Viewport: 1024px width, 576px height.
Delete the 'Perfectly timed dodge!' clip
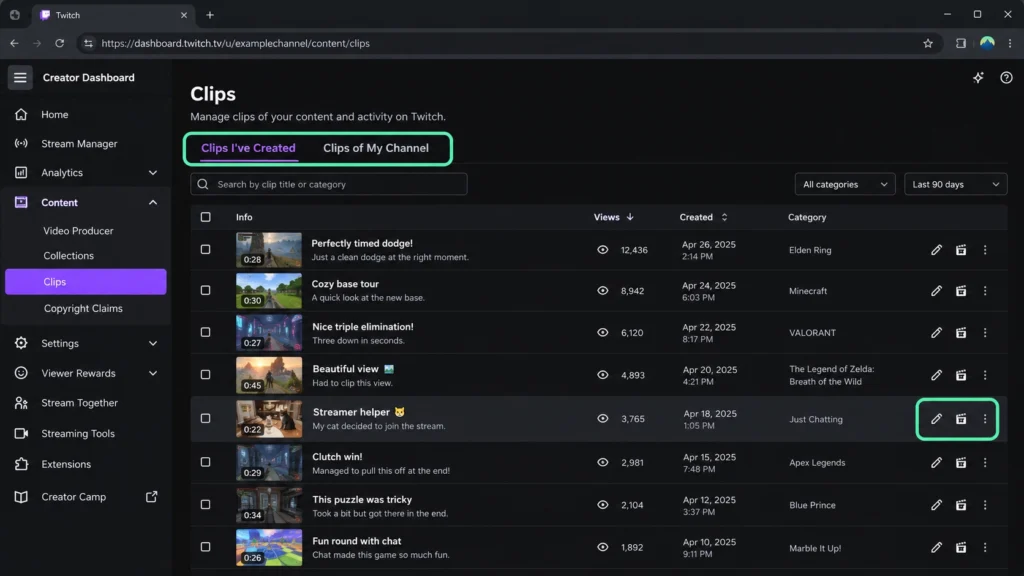pyautogui.click(x=961, y=249)
